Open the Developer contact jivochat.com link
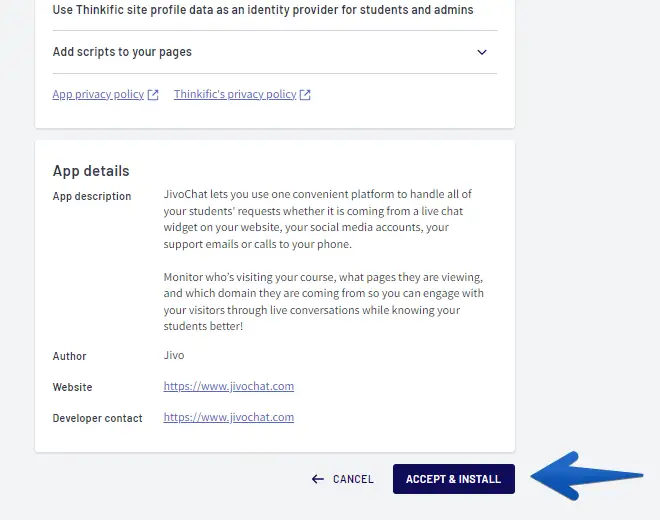This screenshot has width=660, height=520. (x=229, y=417)
